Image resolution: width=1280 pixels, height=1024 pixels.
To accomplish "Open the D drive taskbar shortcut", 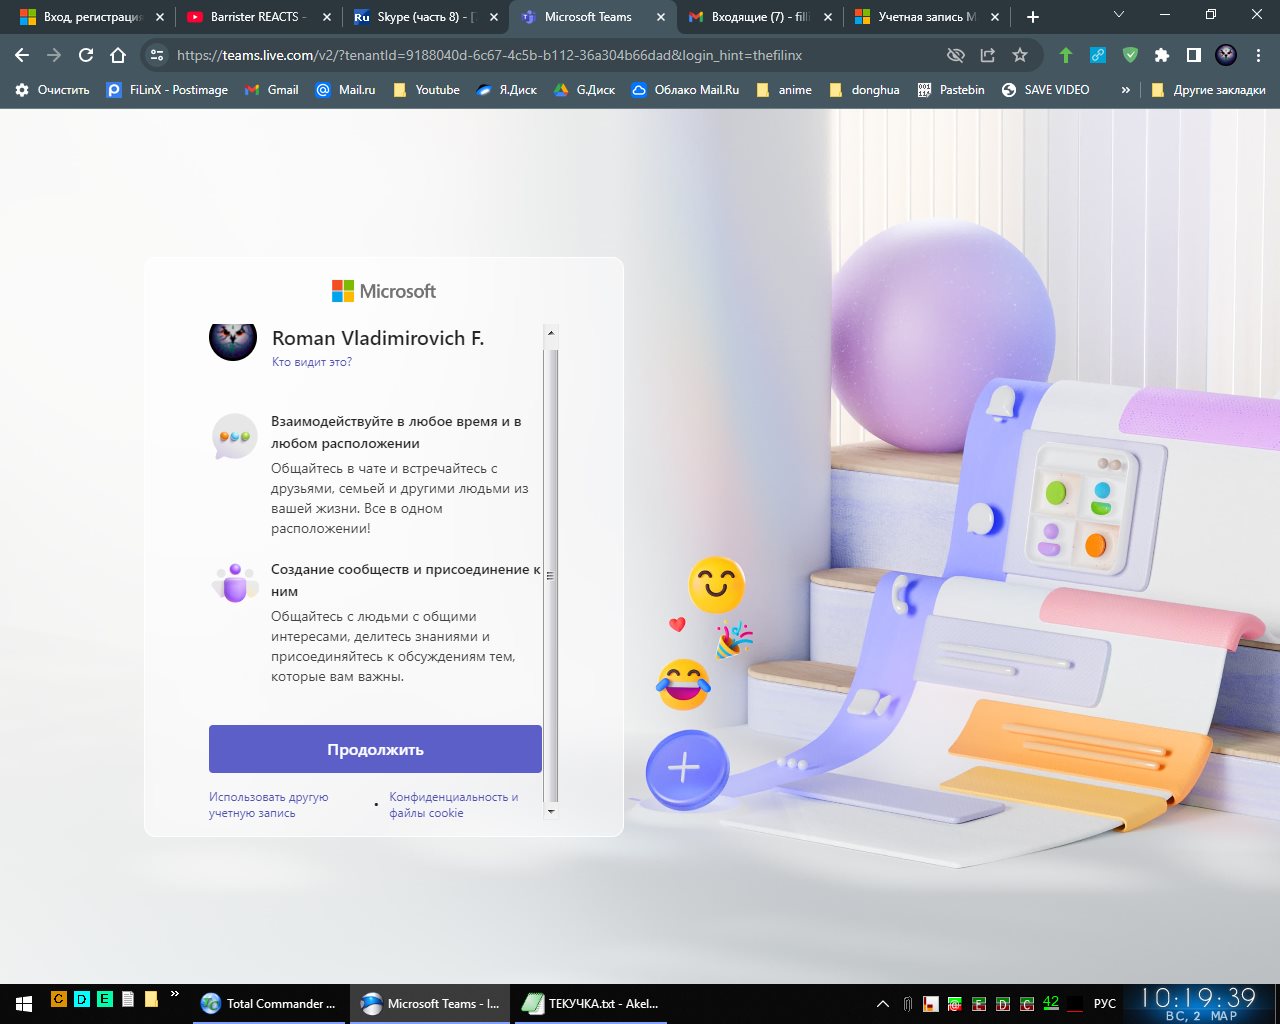I will pos(82,998).
